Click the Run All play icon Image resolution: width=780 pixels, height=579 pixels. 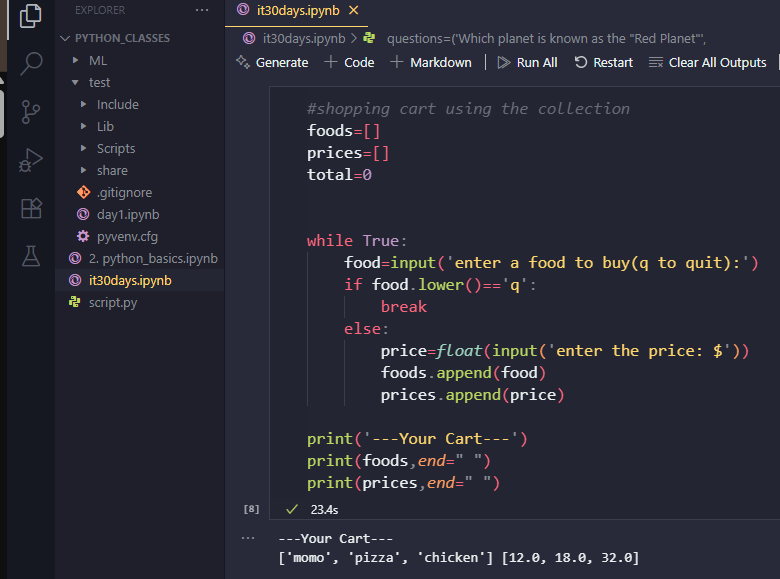point(504,62)
